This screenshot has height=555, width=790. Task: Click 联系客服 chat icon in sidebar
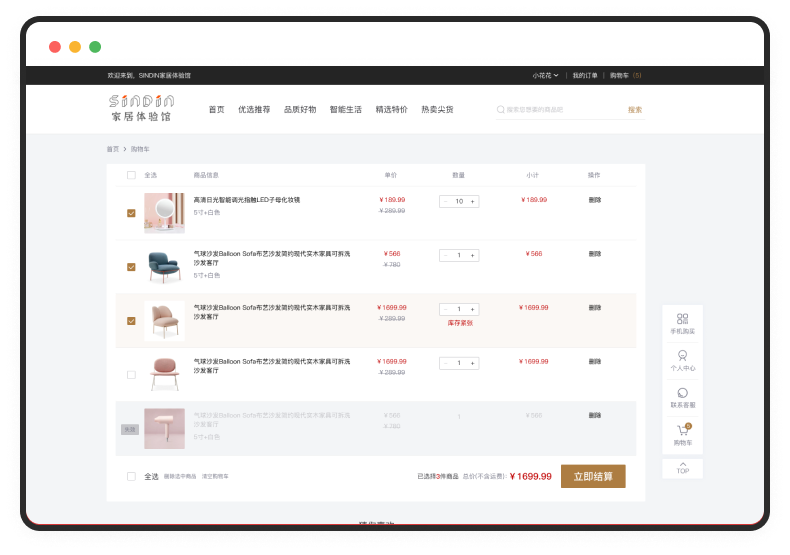pos(682,393)
